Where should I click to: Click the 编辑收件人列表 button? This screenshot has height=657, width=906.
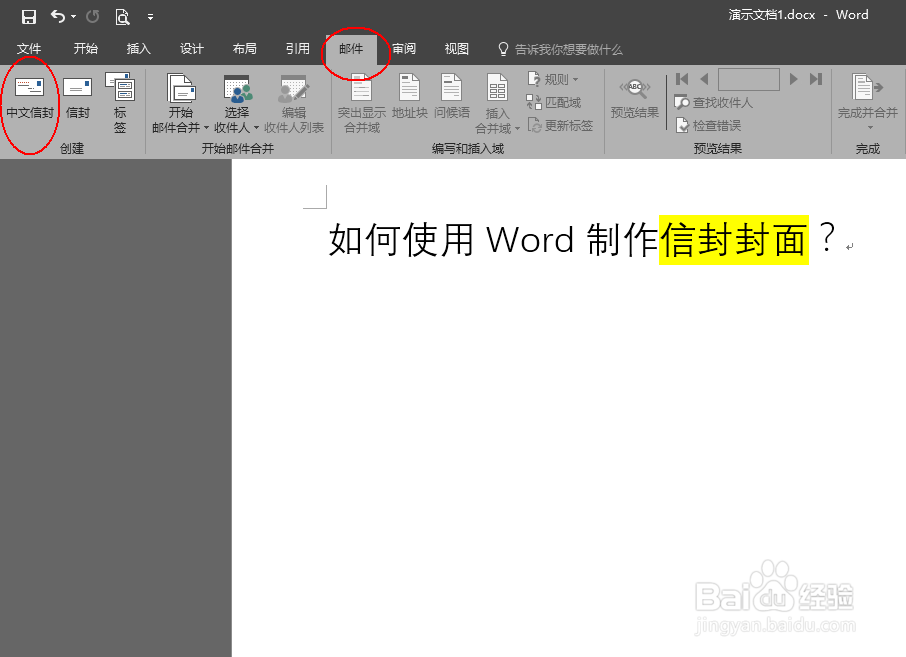tap(294, 103)
